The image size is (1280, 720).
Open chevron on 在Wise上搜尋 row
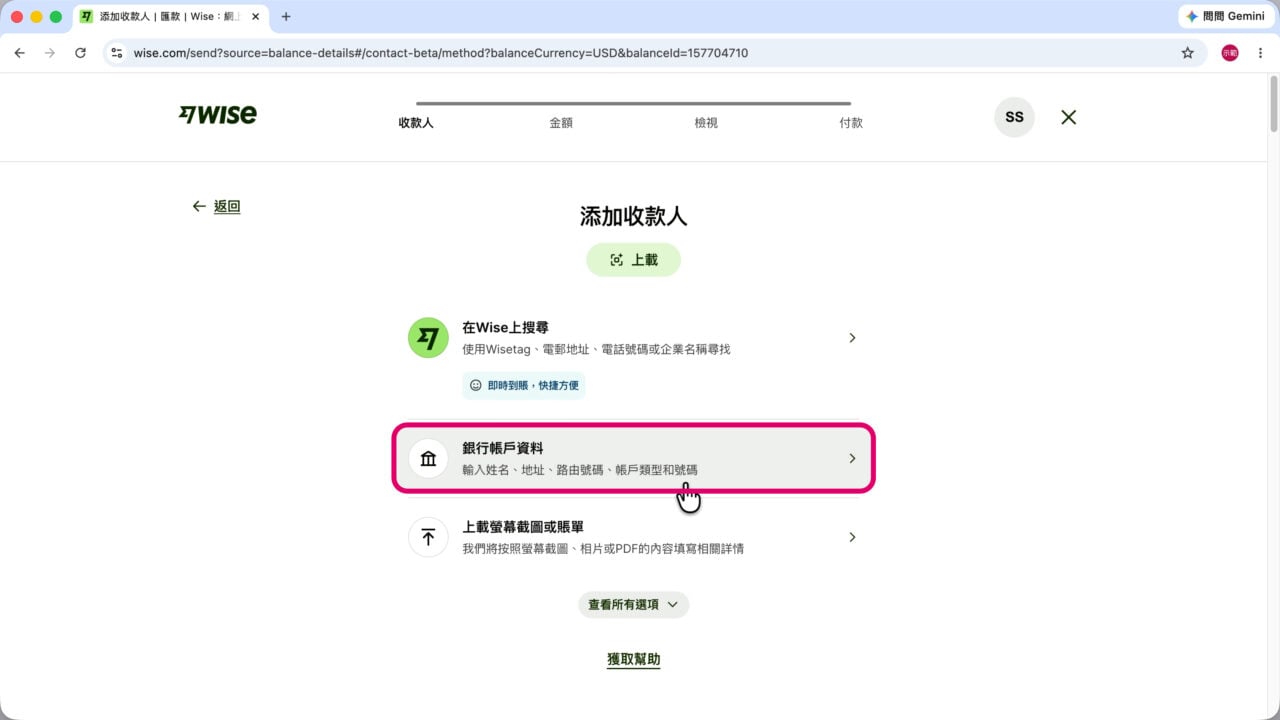pos(852,338)
